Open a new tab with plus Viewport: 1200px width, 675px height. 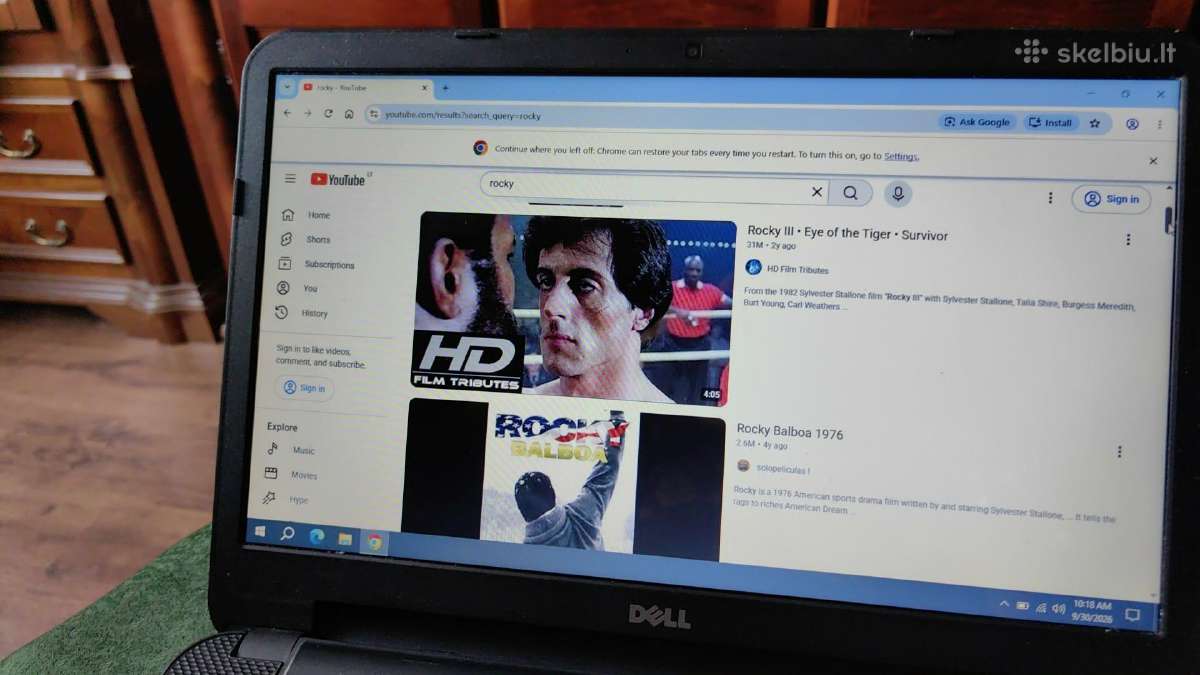click(x=446, y=88)
